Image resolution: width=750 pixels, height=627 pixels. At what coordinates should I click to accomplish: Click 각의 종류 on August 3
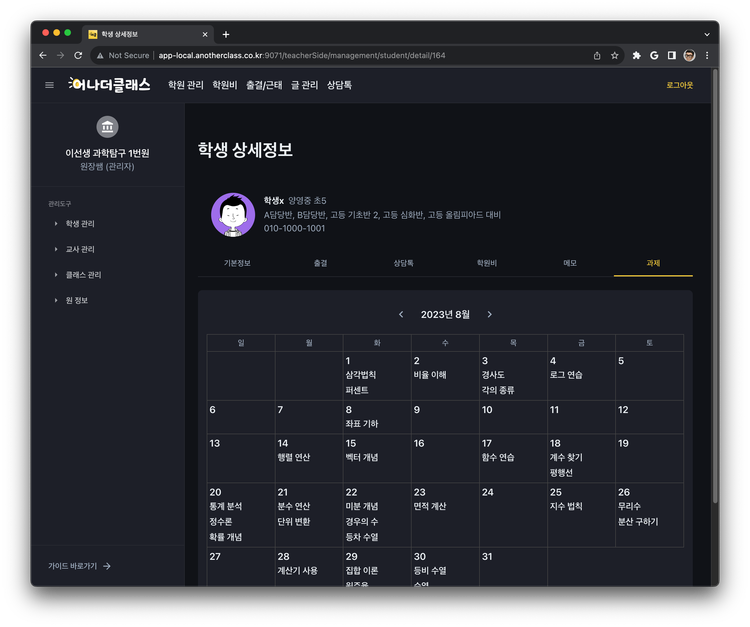(x=498, y=390)
